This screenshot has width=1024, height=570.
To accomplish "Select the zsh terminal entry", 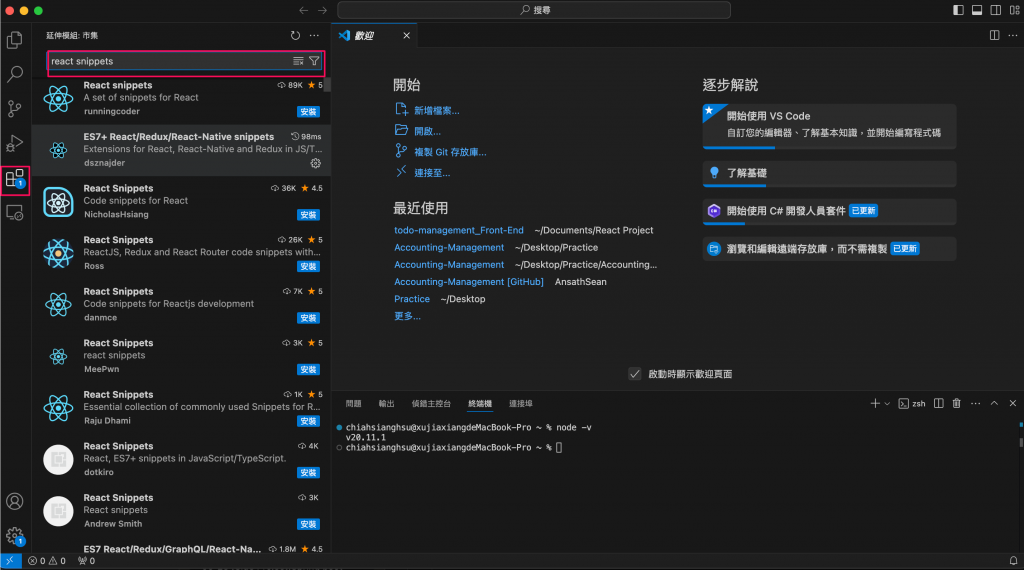I will [912, 404].
